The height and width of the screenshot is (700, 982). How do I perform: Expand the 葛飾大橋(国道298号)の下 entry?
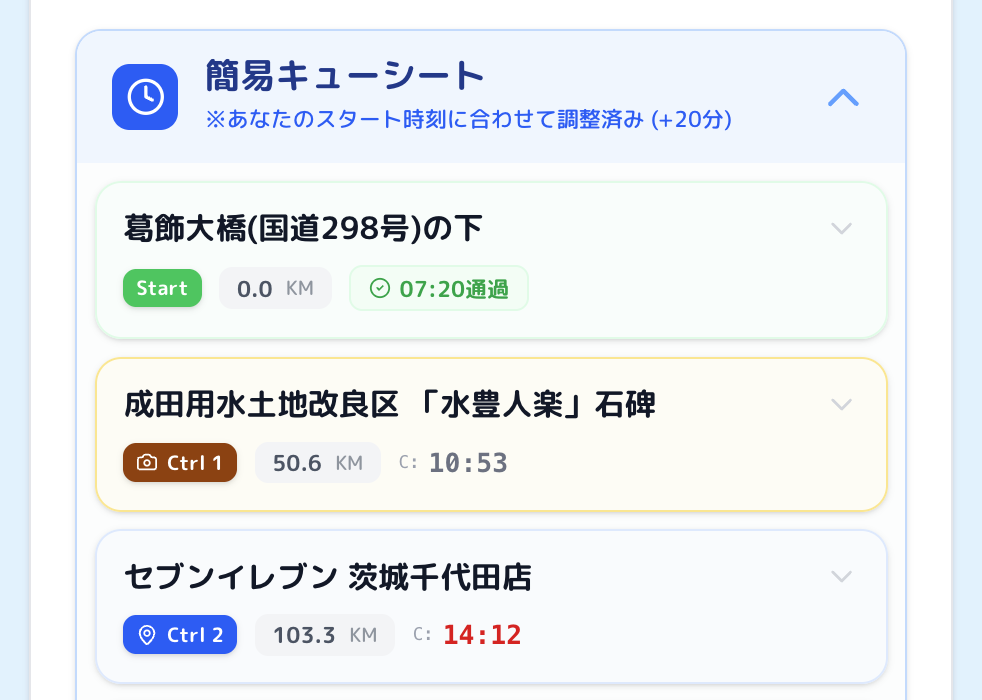click(842, 229)
